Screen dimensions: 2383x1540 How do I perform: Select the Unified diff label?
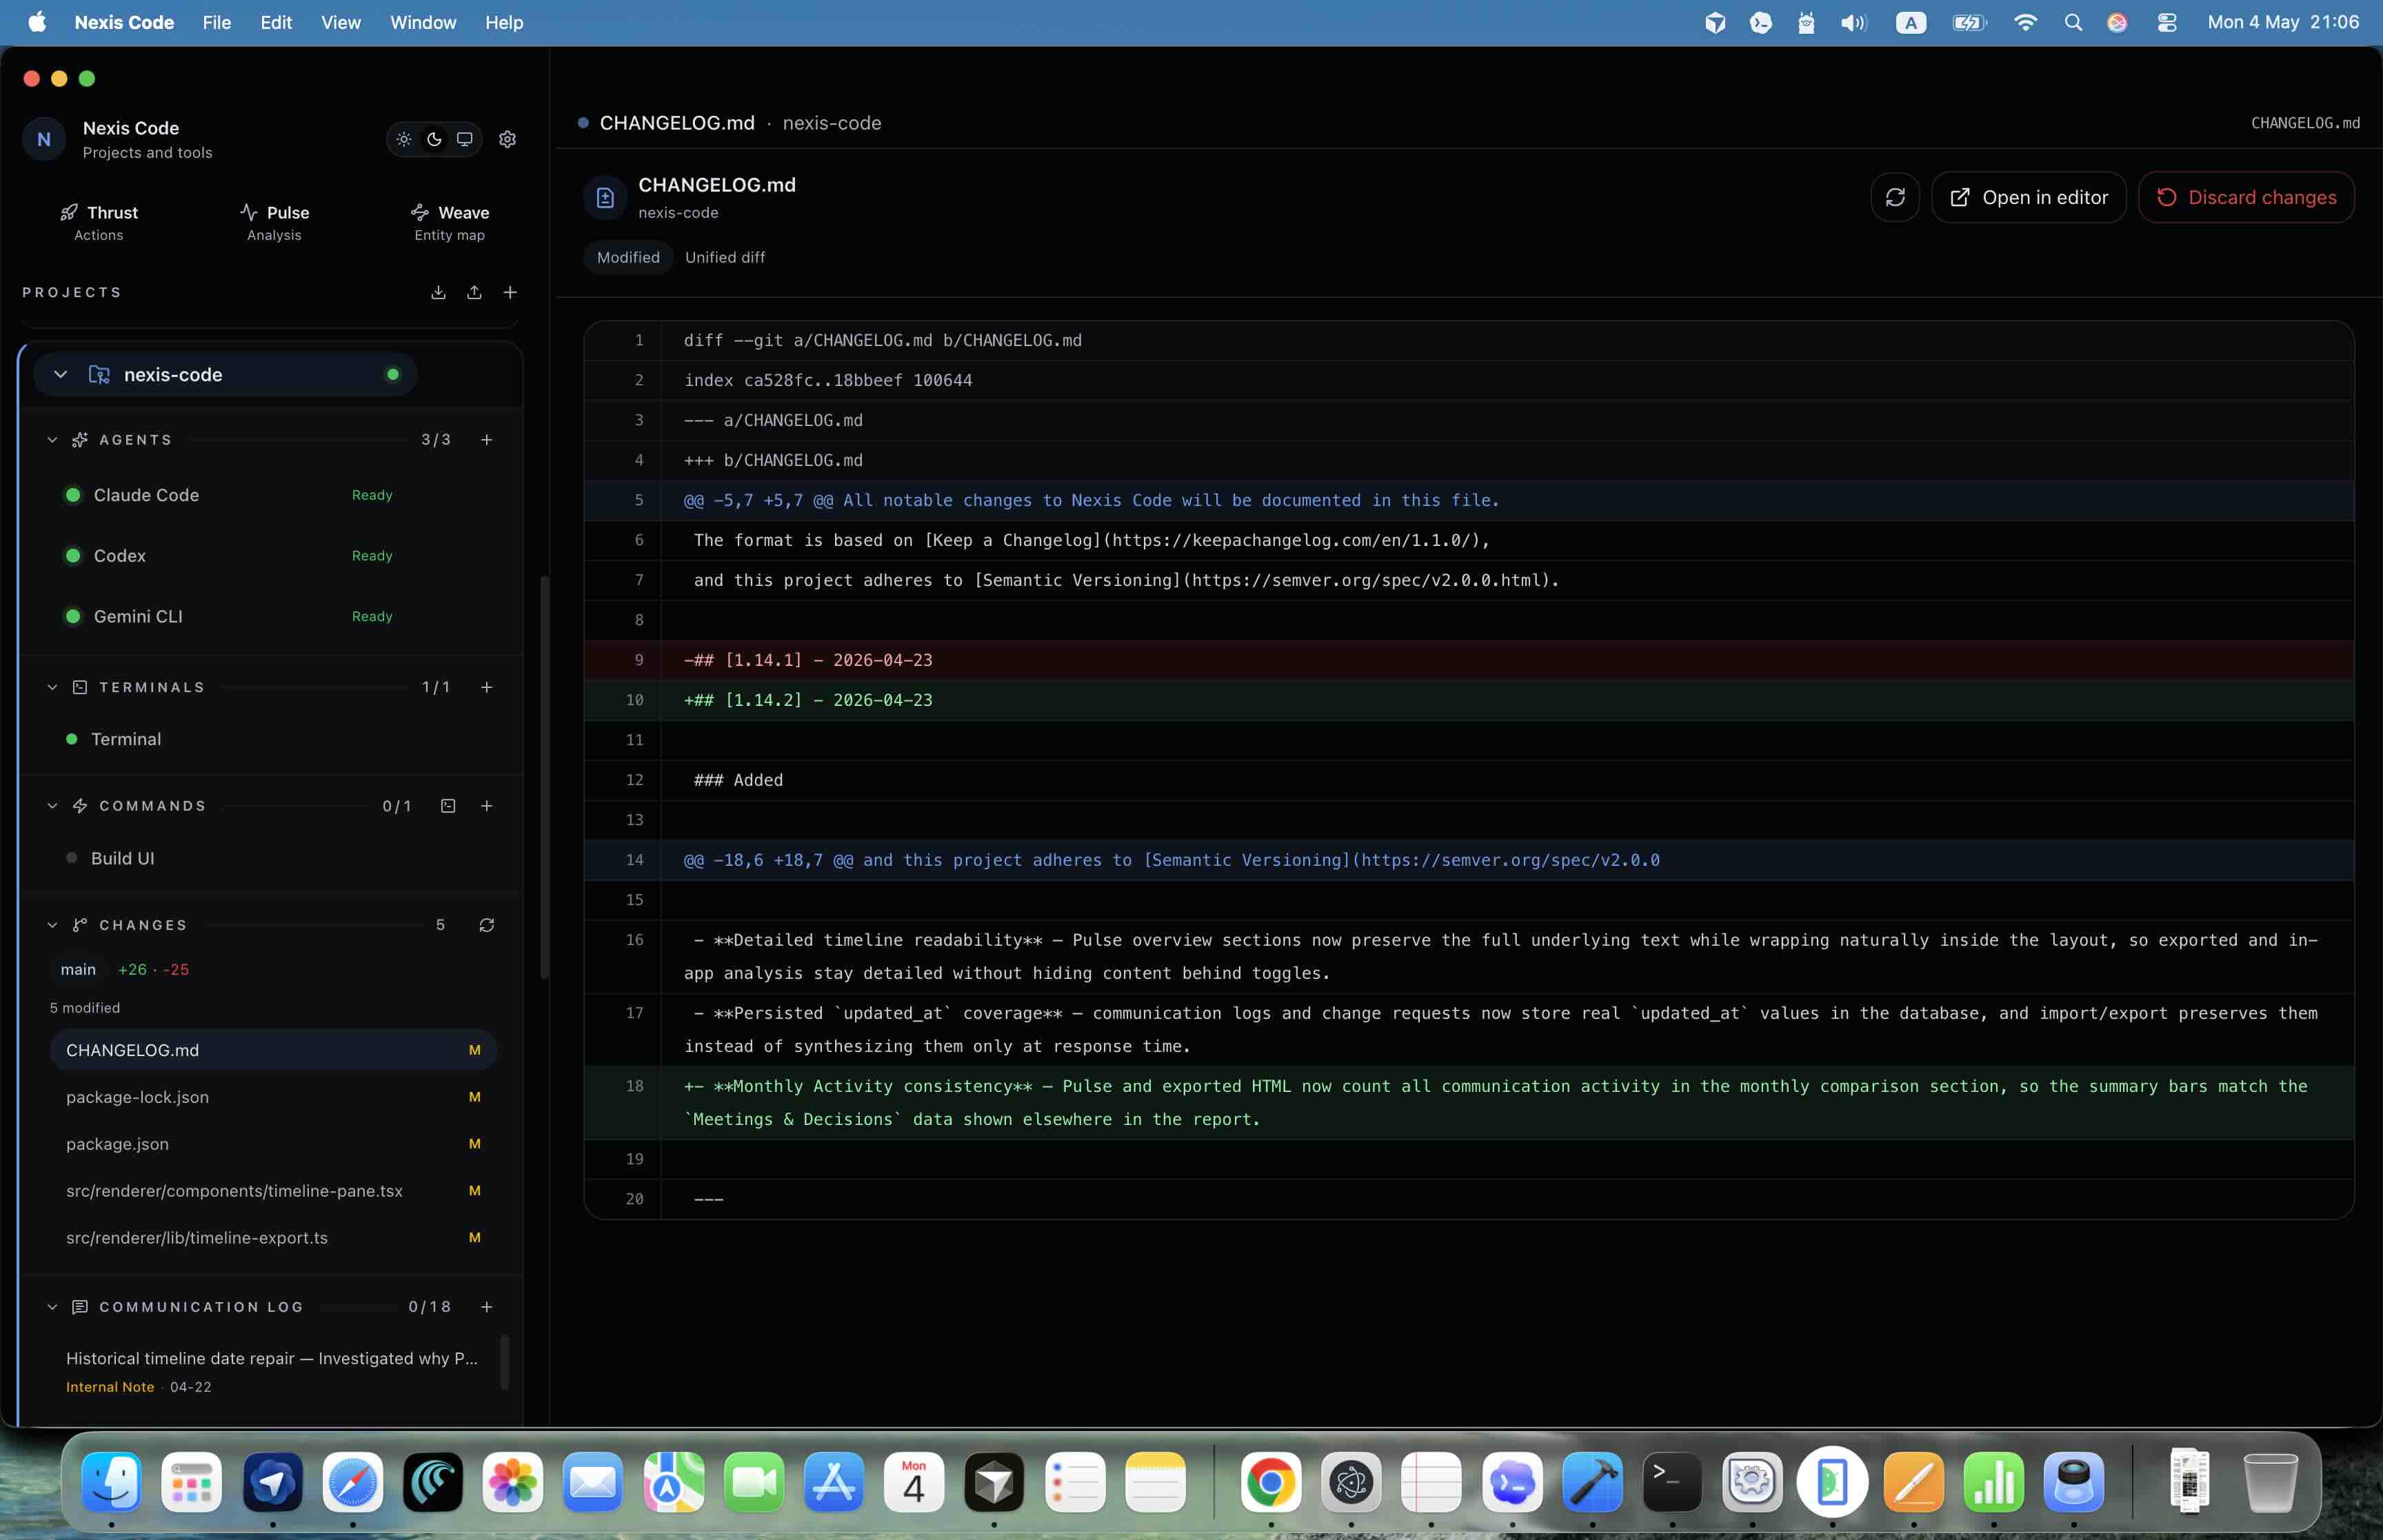click(725, 257)
